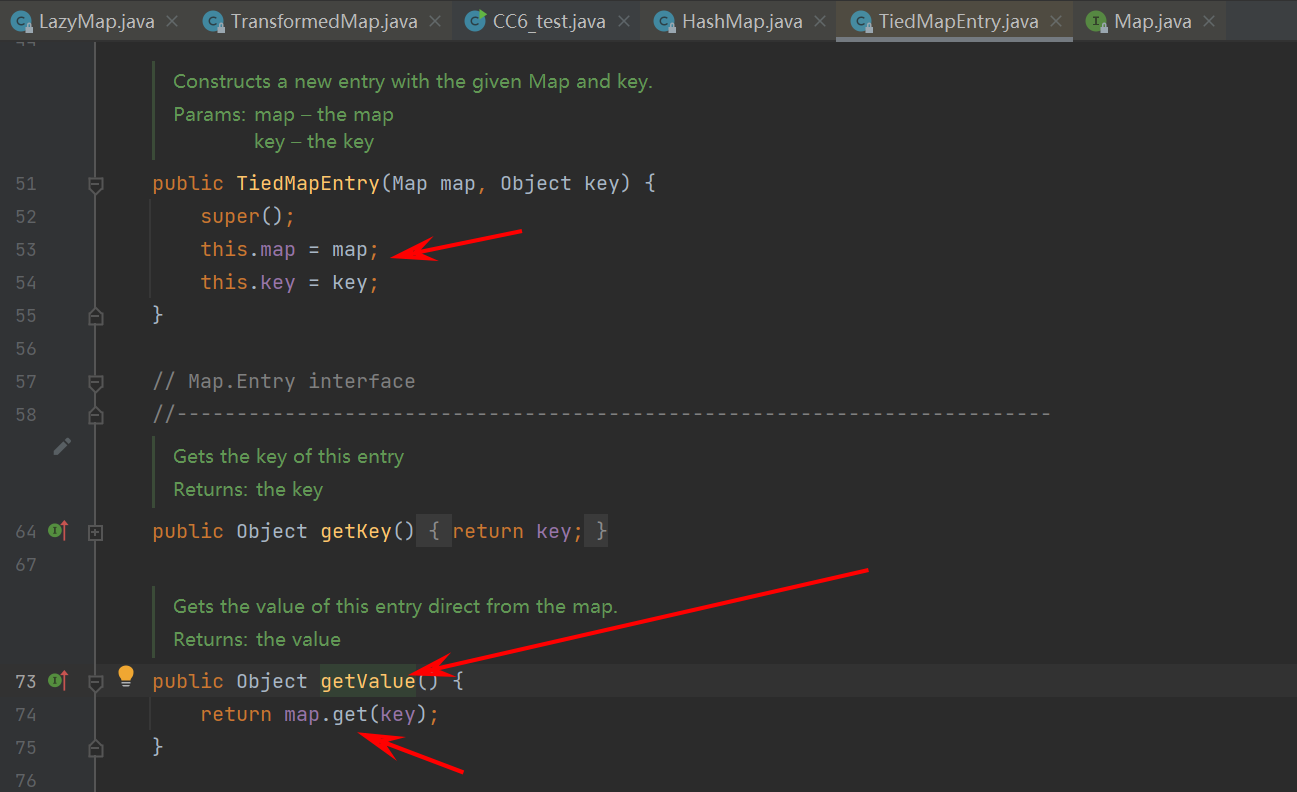
Task: Click the 'Map map' constructor parameter
Action: 434,184
